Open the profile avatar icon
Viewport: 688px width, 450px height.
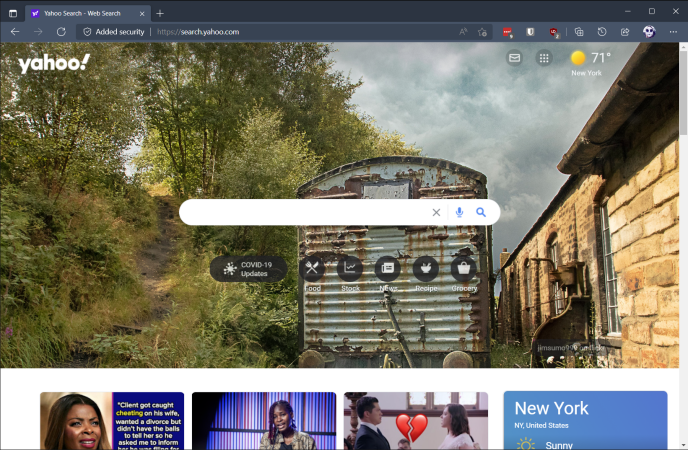[649, 32]
